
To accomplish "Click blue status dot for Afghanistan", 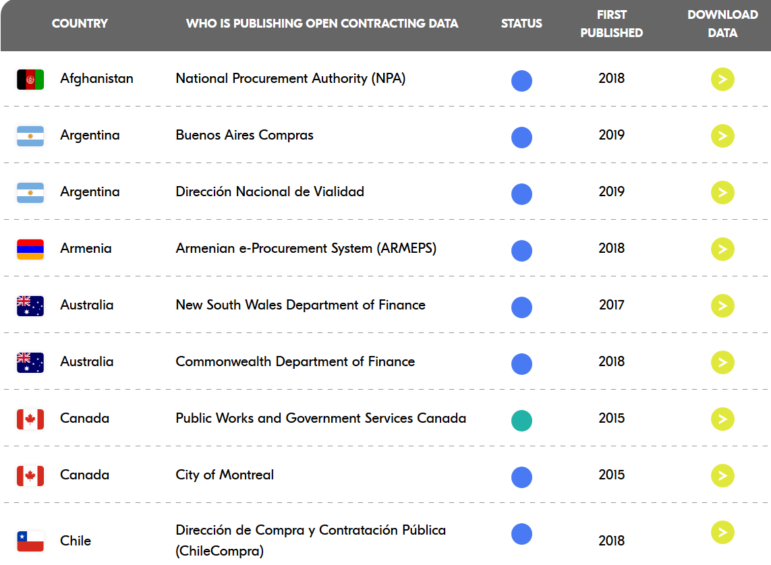I will point(521,81).
